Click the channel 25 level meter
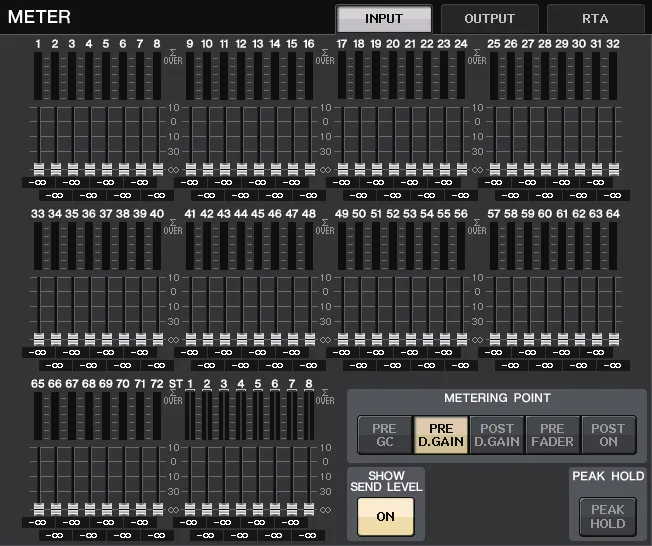This screenshot has height=546, width=652. click(494, 76)
